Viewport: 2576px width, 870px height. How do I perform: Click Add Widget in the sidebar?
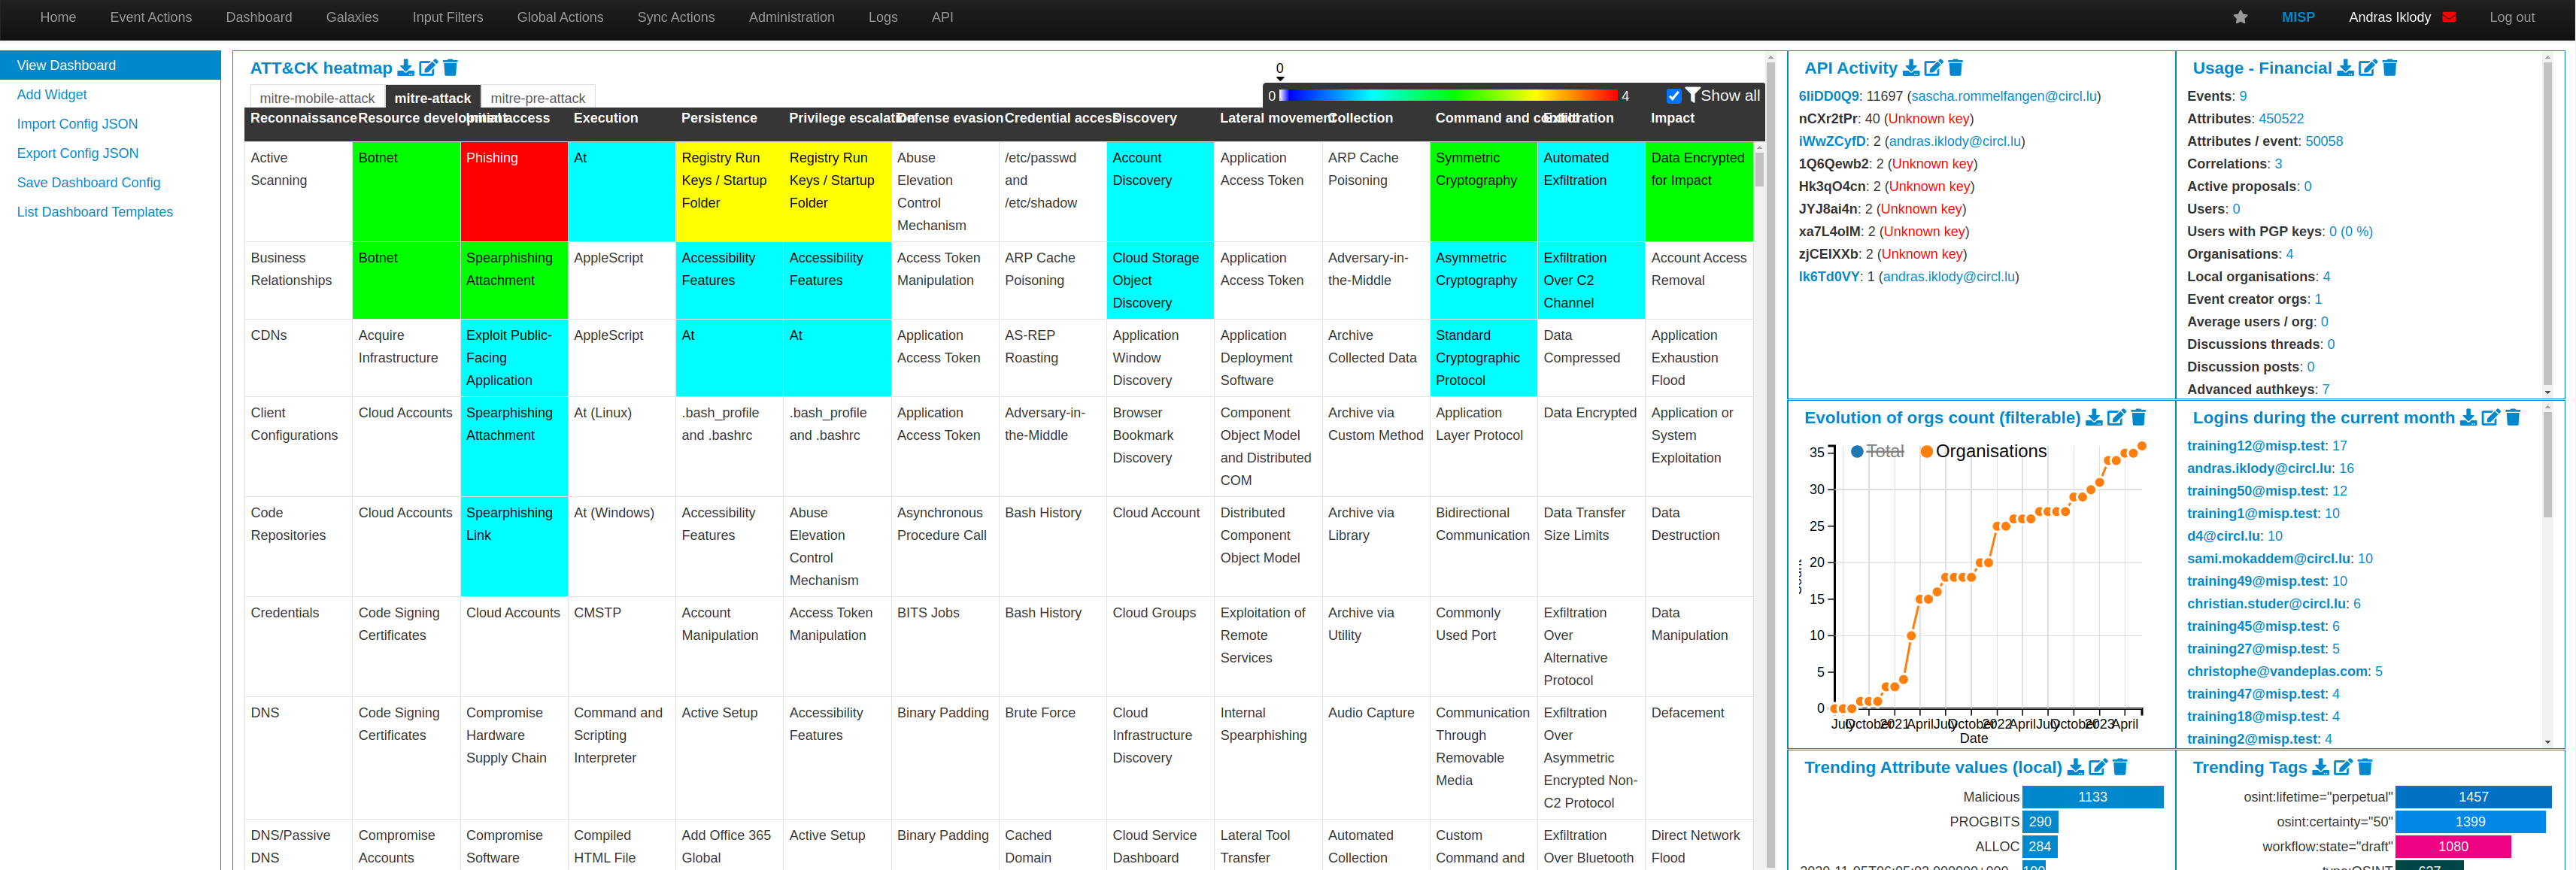(52, 95)
